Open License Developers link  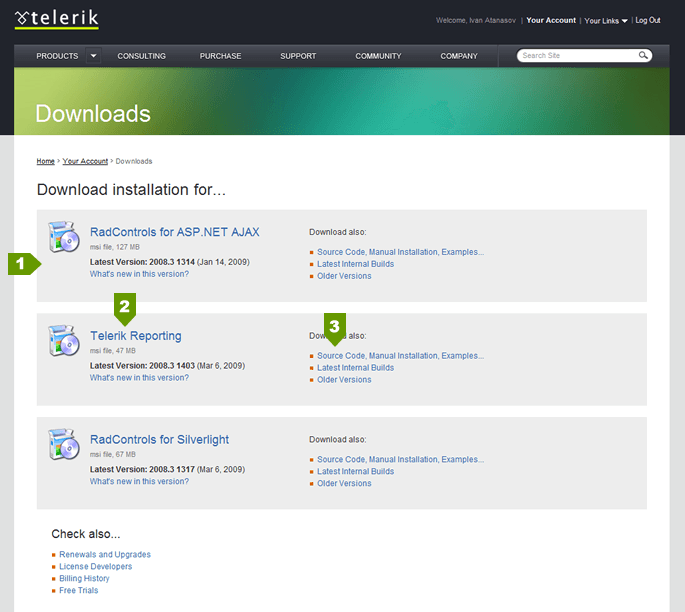pos(96,566)
